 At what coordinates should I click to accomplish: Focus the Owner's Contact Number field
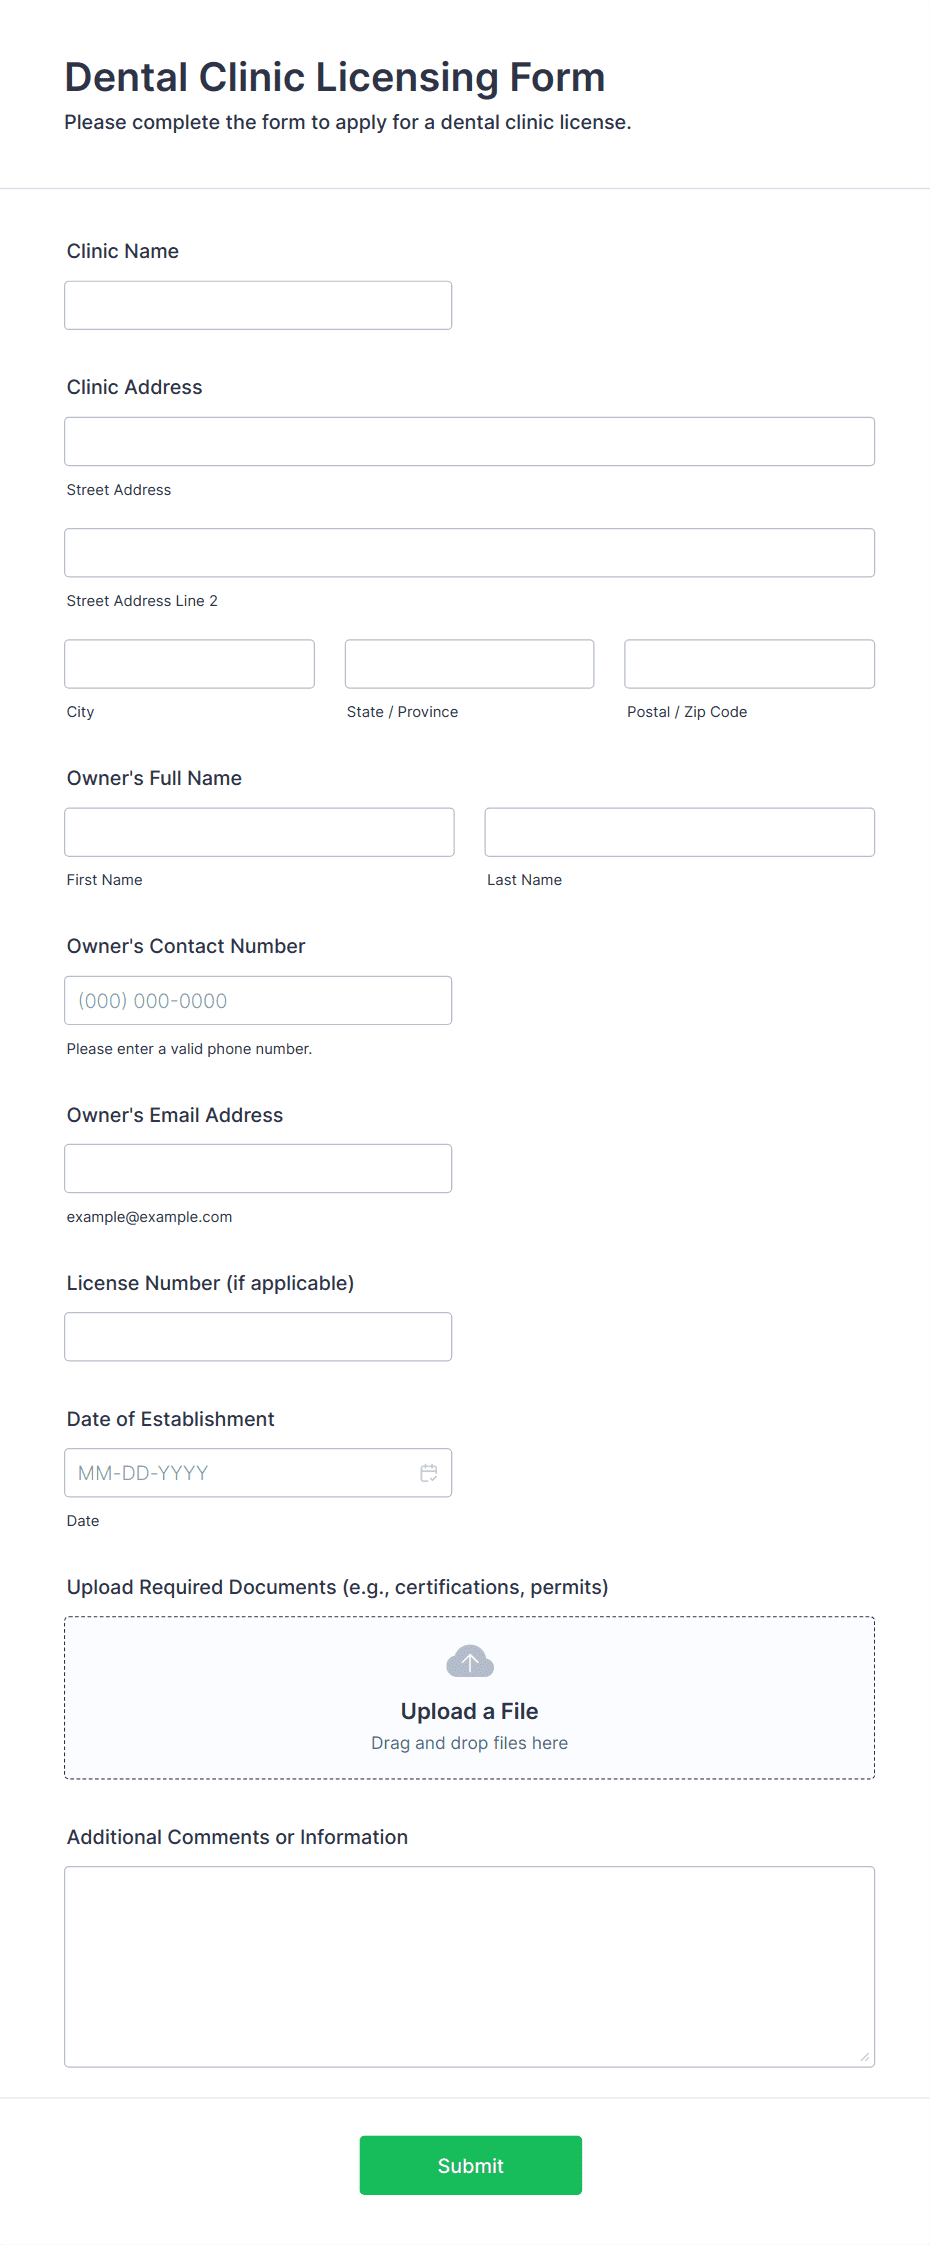click(x=258, y=1000)
